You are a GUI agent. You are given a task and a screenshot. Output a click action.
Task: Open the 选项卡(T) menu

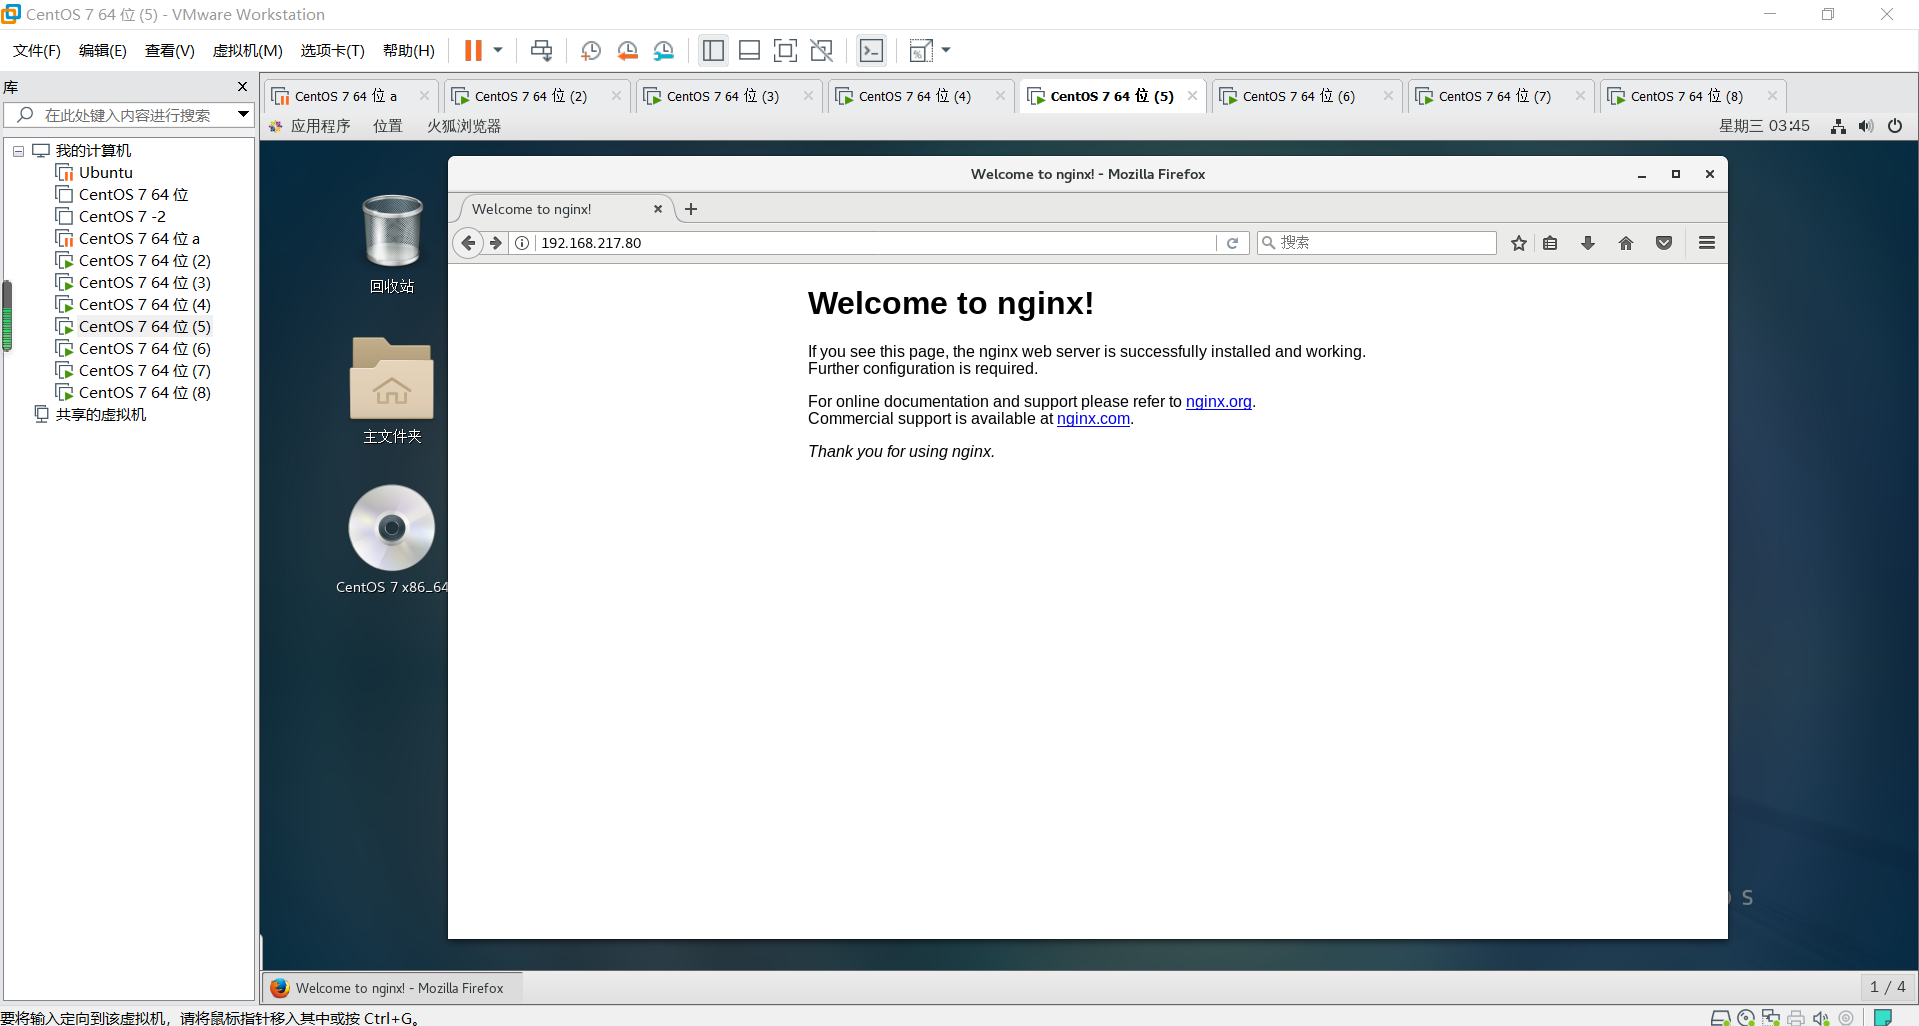[x=333, y=51]
